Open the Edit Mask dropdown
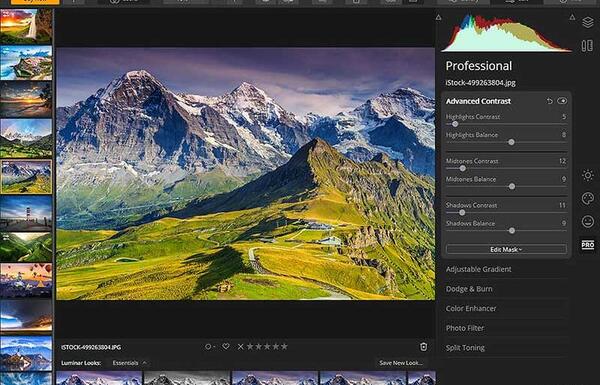 tap(506, 249)
